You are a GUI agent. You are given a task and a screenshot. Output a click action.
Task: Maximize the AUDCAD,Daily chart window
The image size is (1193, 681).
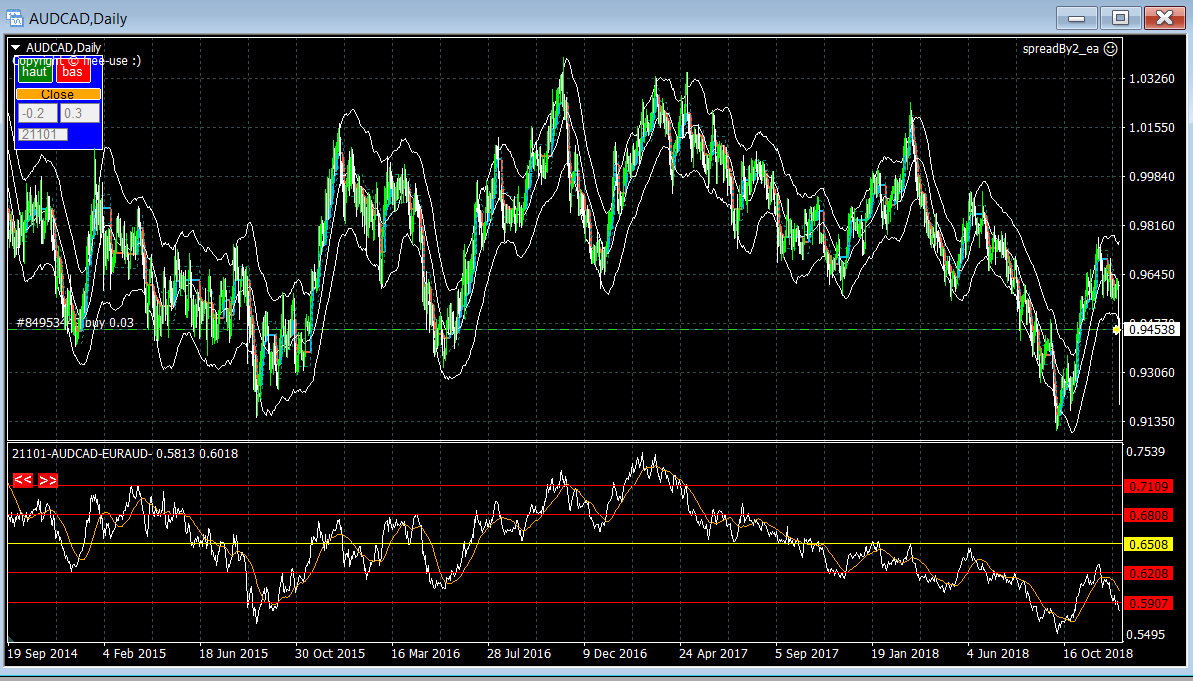[x=1120, y=18]
